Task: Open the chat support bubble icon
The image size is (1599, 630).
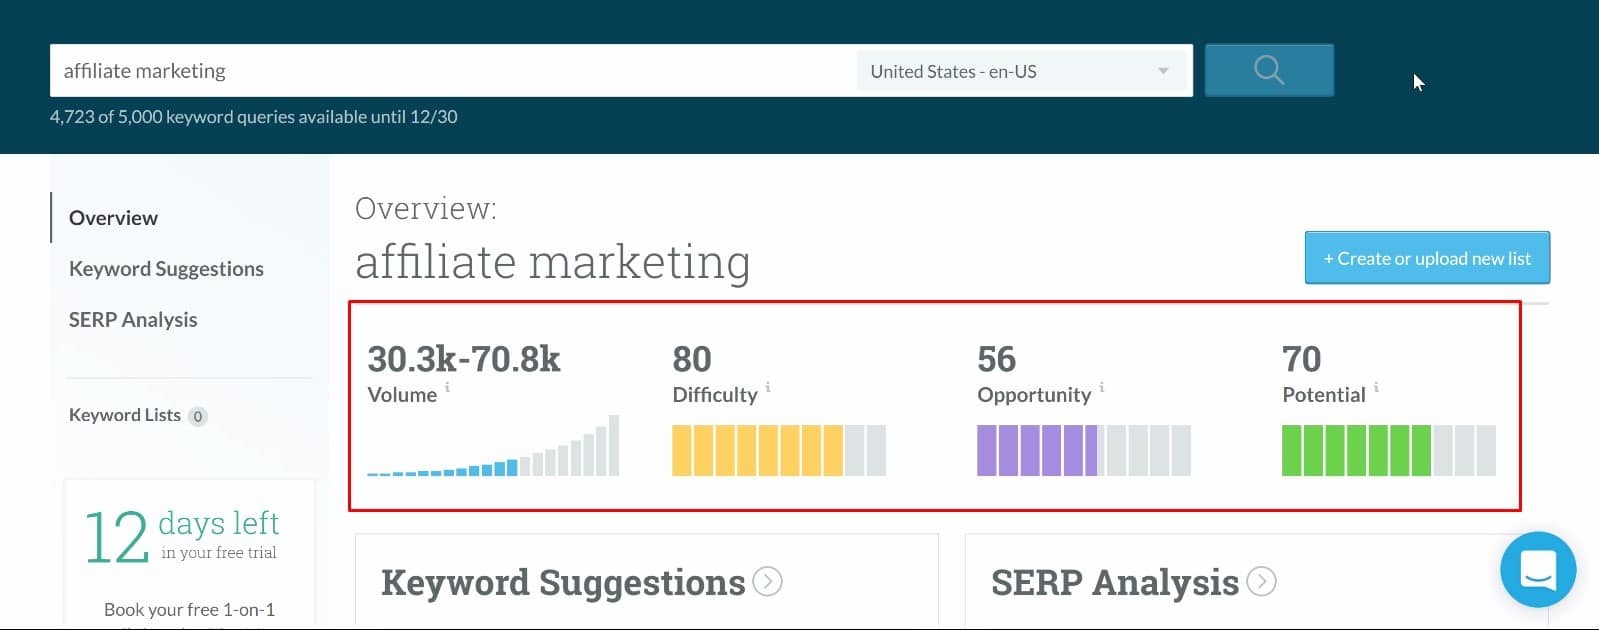Action: 1538,569
